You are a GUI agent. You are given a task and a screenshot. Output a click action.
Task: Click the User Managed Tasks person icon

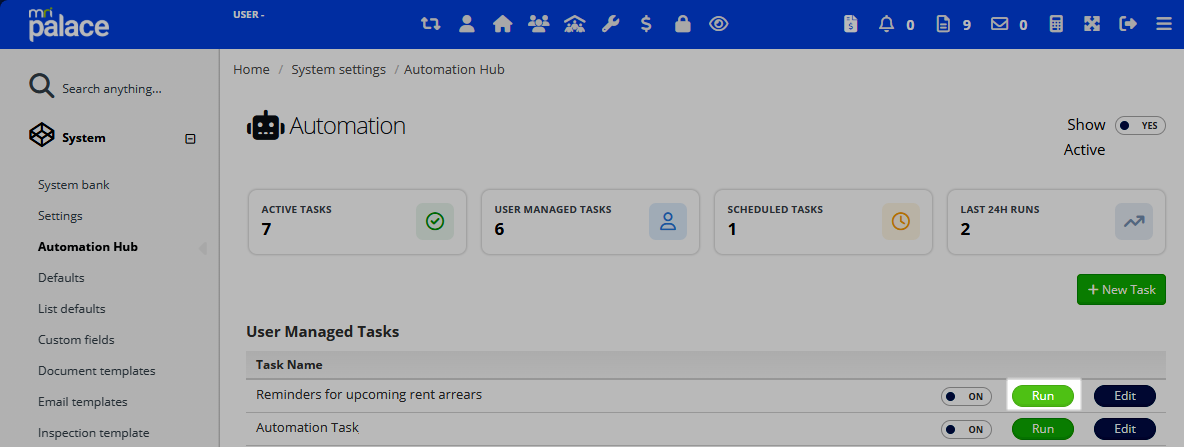(x=668, y=221)
